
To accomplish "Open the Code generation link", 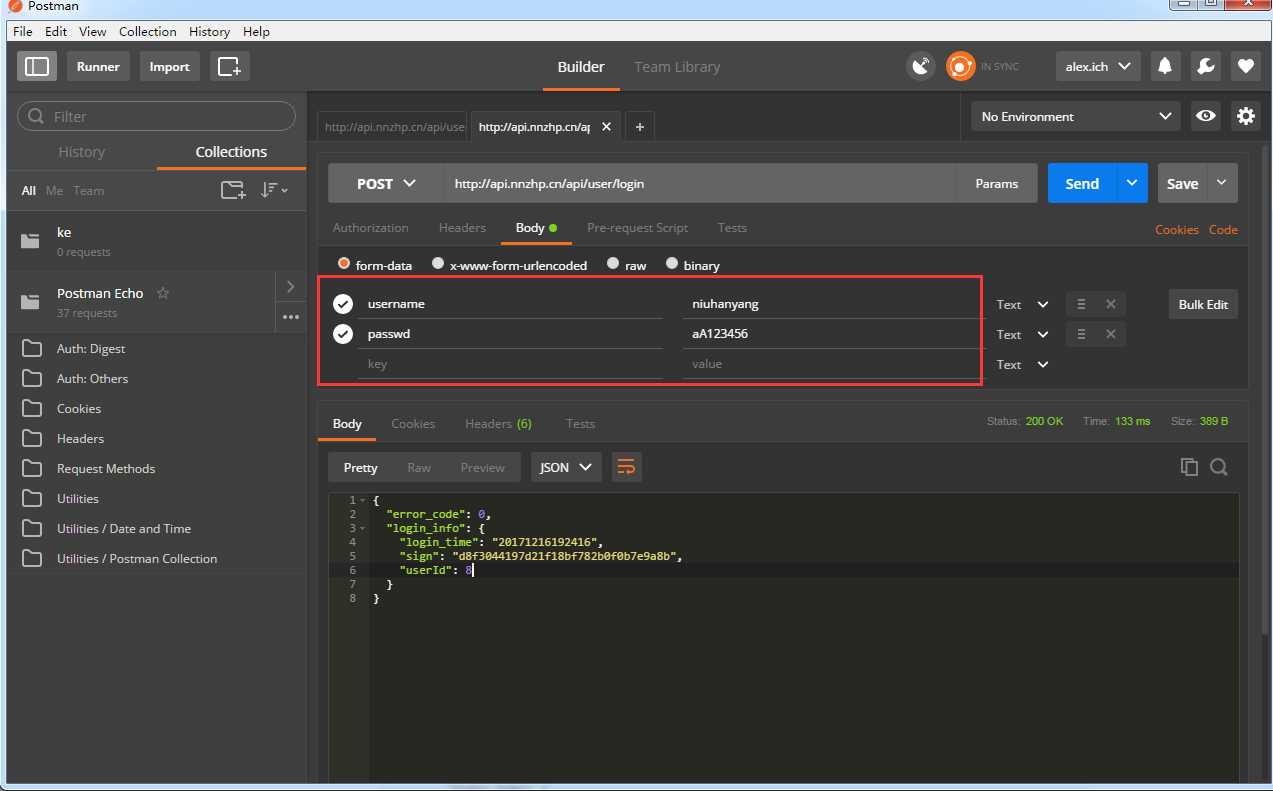I will pos(1223,229).
